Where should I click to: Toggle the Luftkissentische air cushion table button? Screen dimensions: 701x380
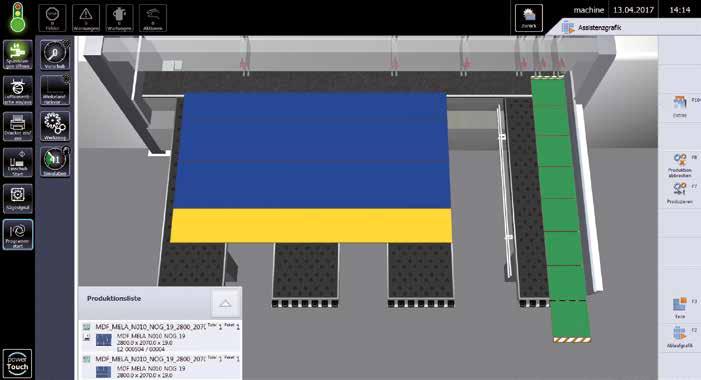18,90
